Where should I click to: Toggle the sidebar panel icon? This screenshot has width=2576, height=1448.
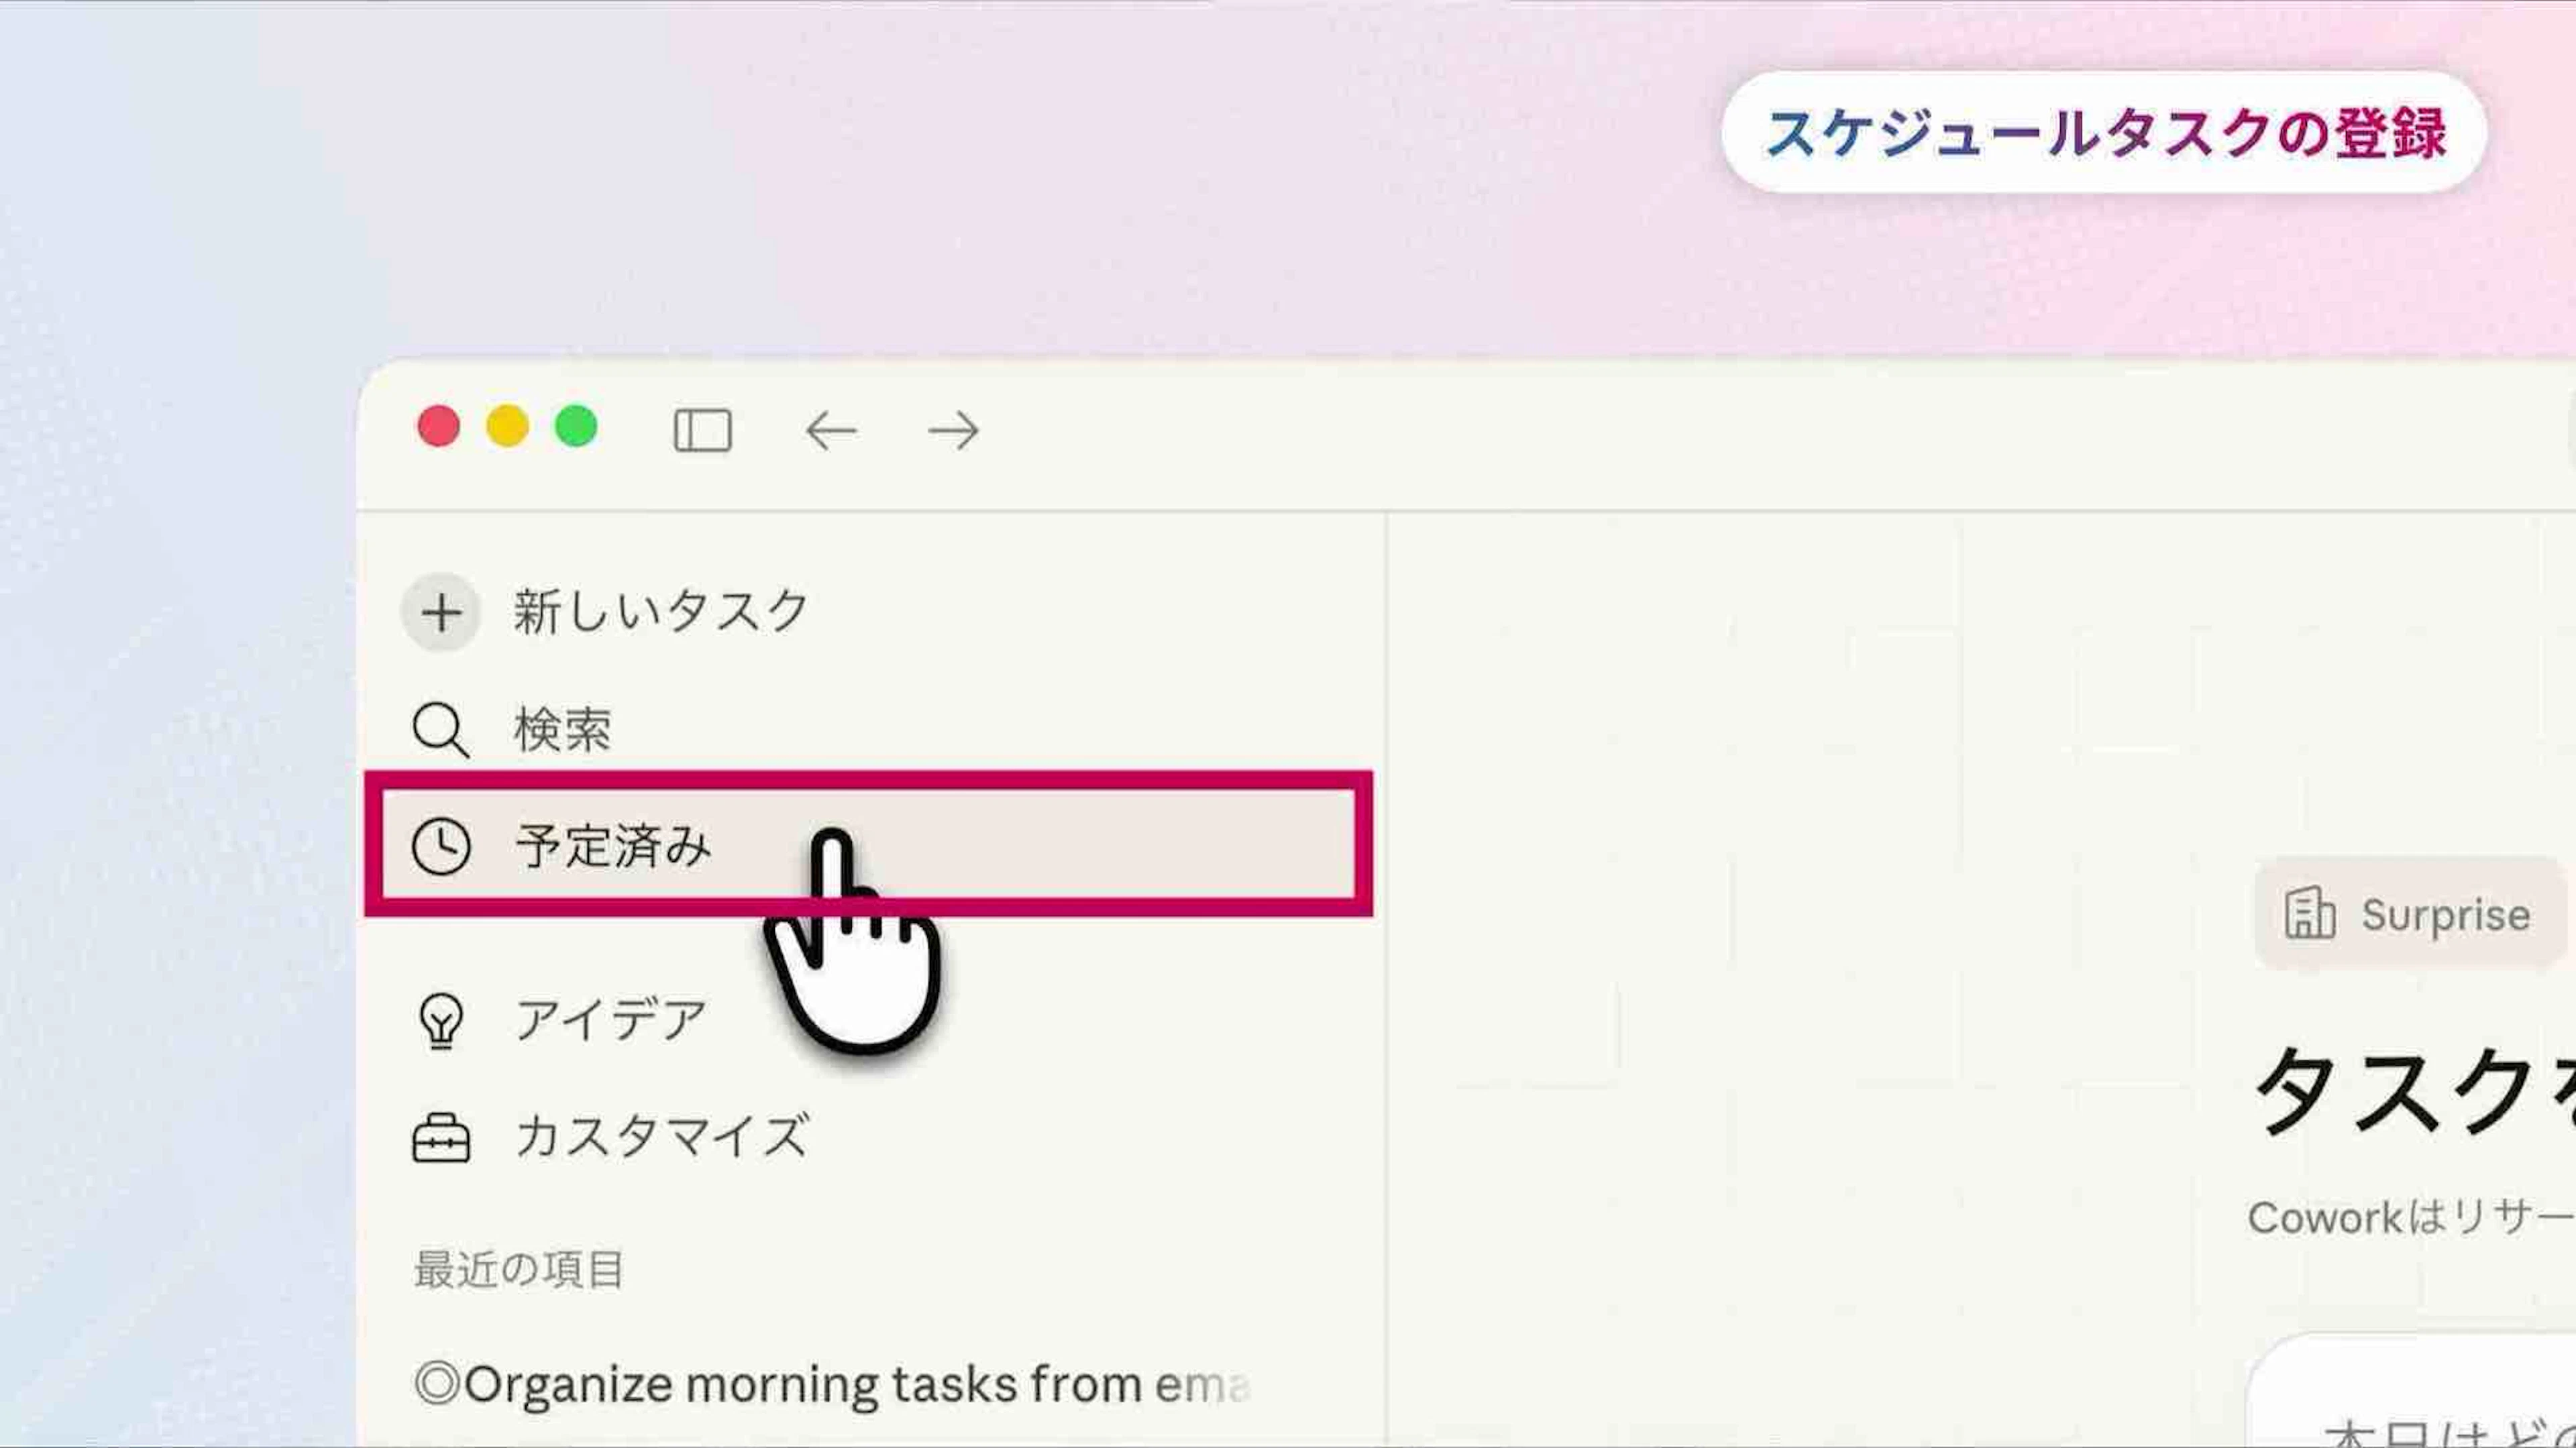(703, 431)
